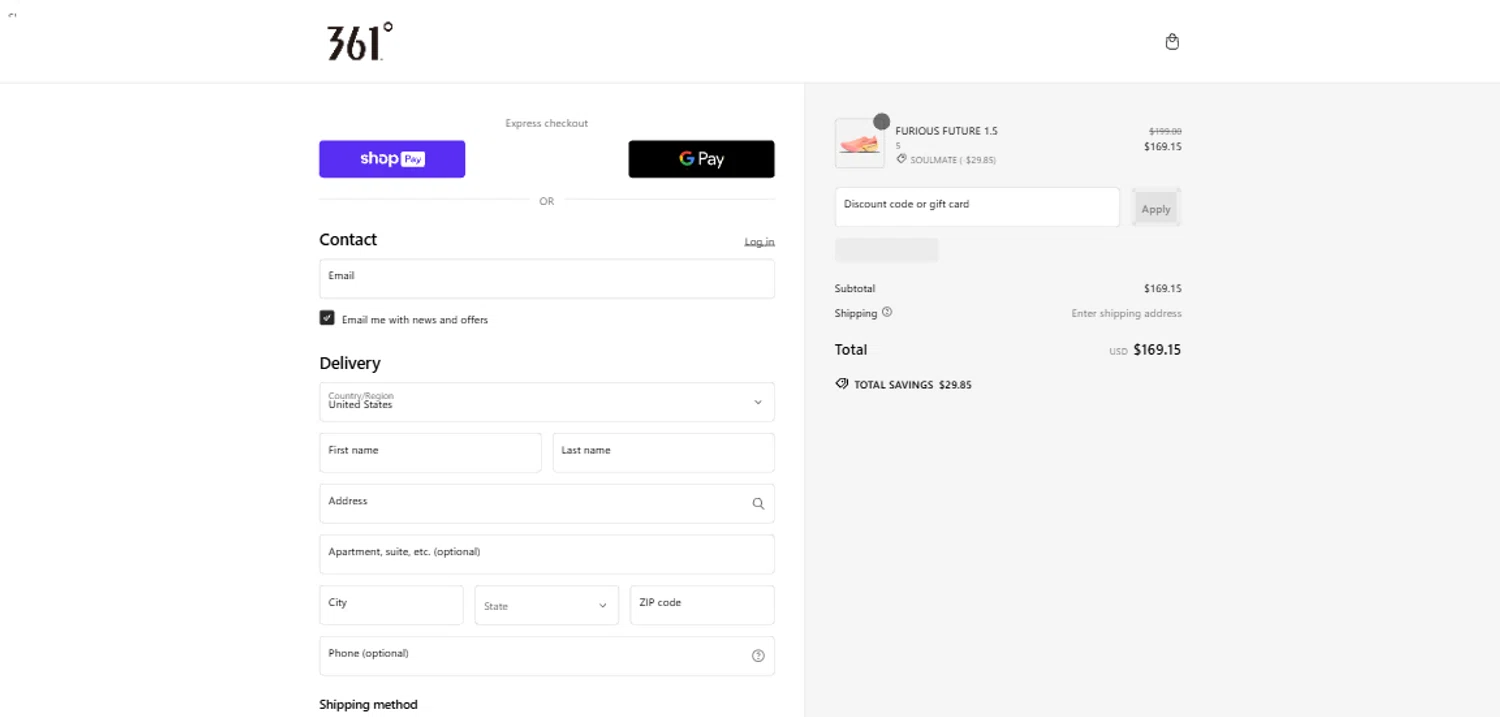The image size is (1500, 717).
Task: Click the shipping info help icon
Action: (887, 312)
